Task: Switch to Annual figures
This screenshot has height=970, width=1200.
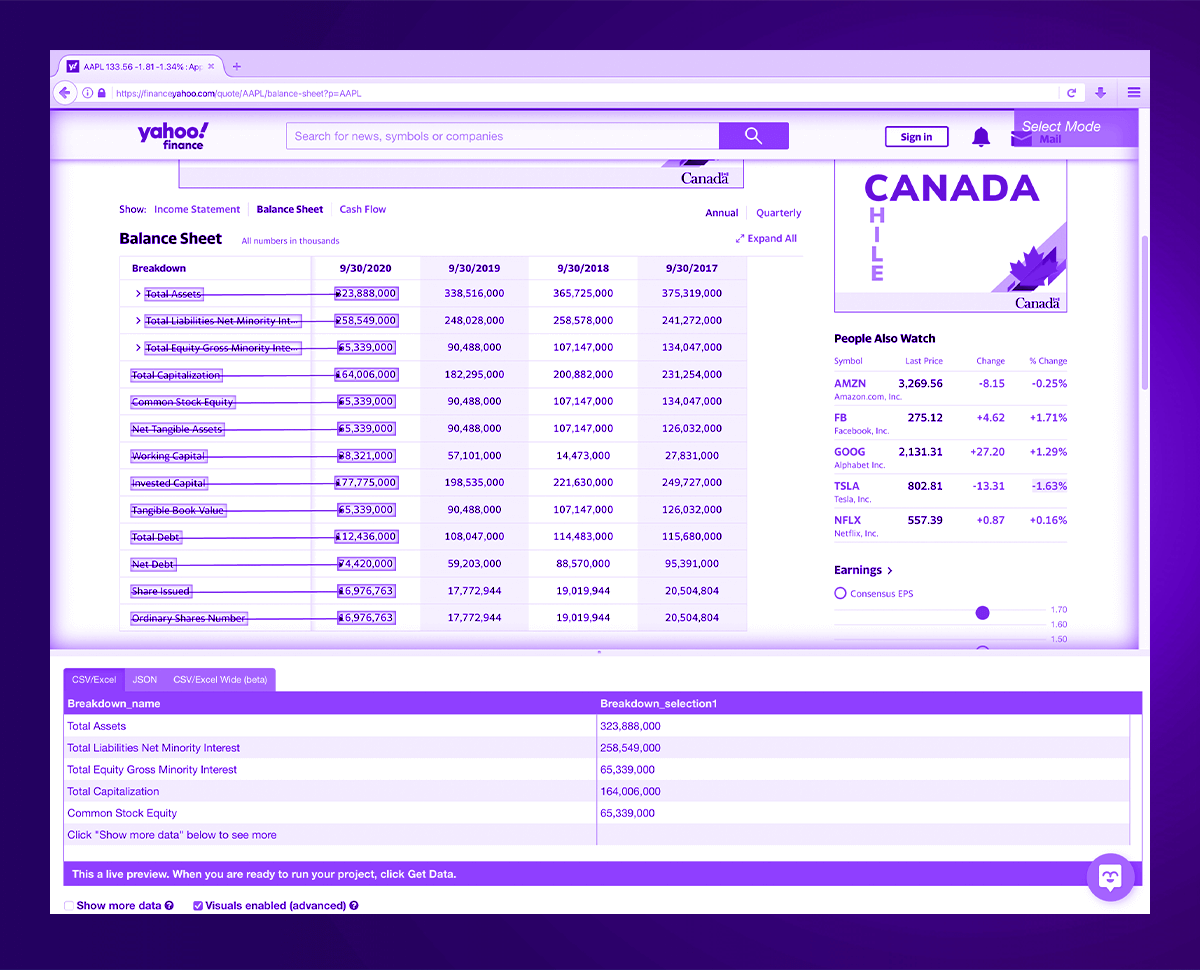Action: (x=722, y=213)
